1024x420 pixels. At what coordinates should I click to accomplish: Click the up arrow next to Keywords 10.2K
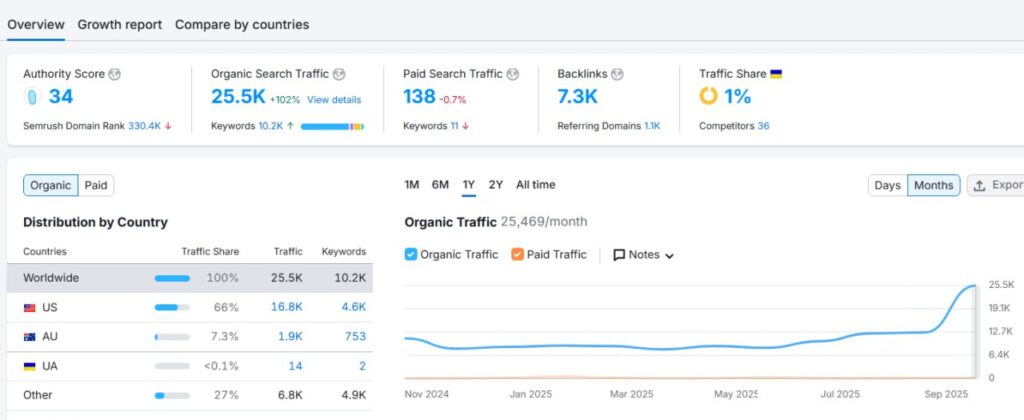[x=290, y=126]
